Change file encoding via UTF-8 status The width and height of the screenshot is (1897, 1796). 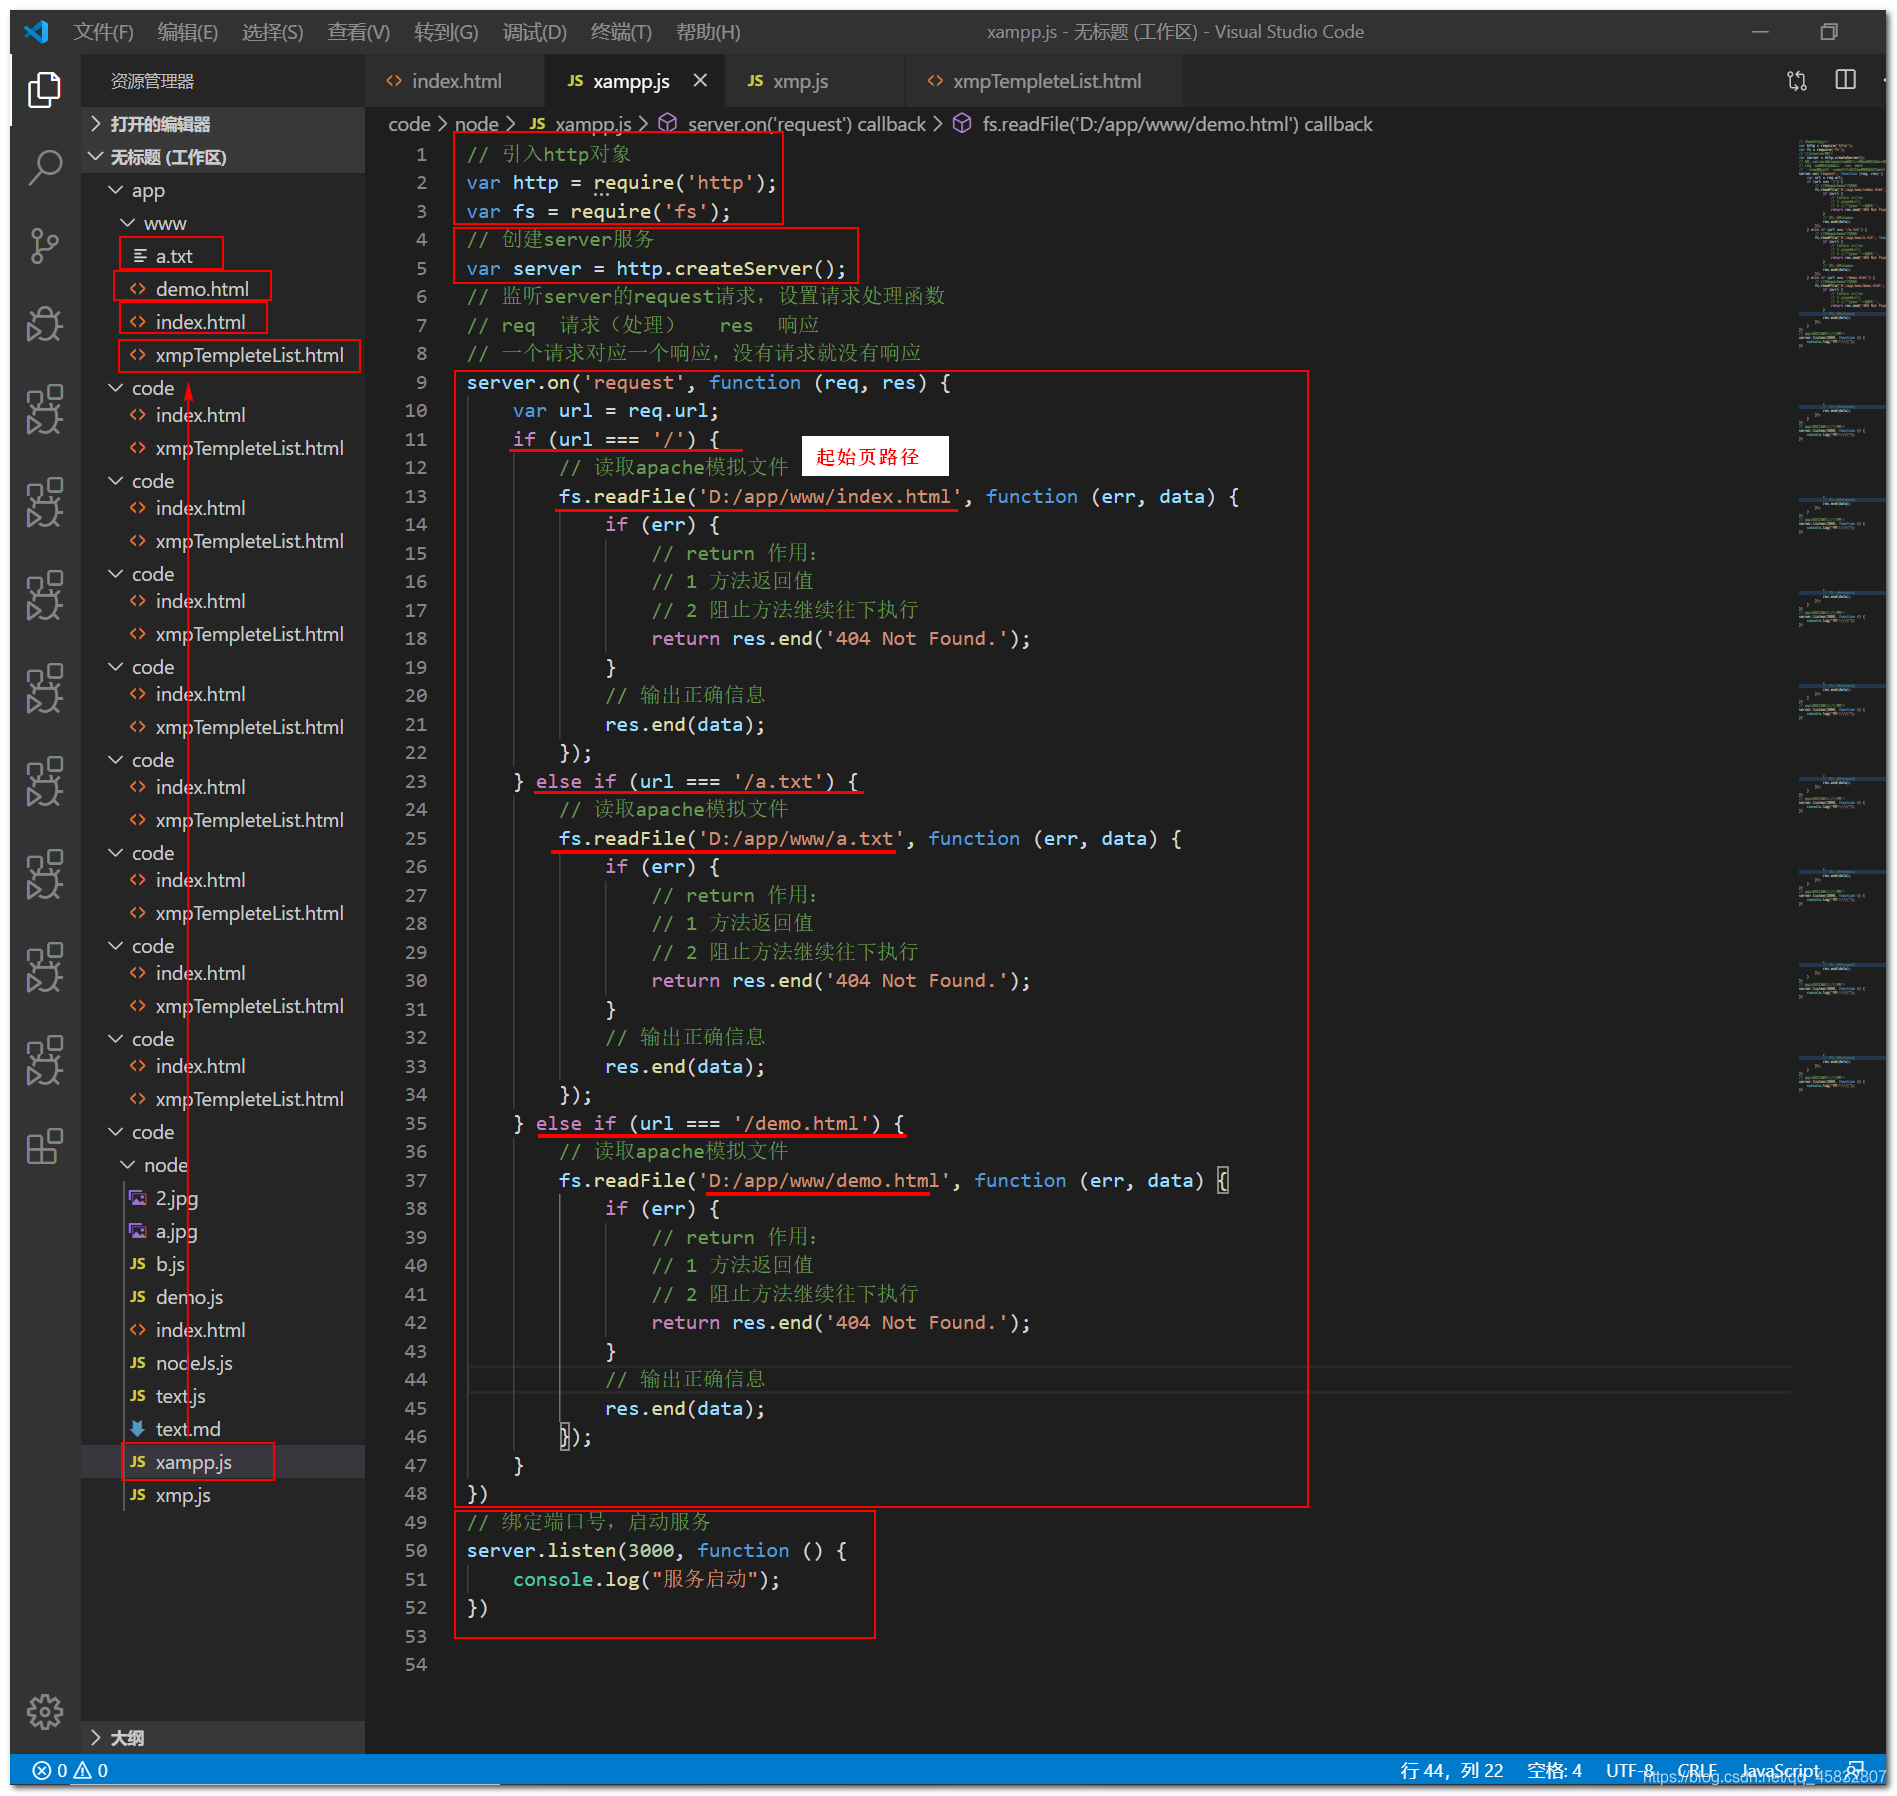click(1629, 1770)
